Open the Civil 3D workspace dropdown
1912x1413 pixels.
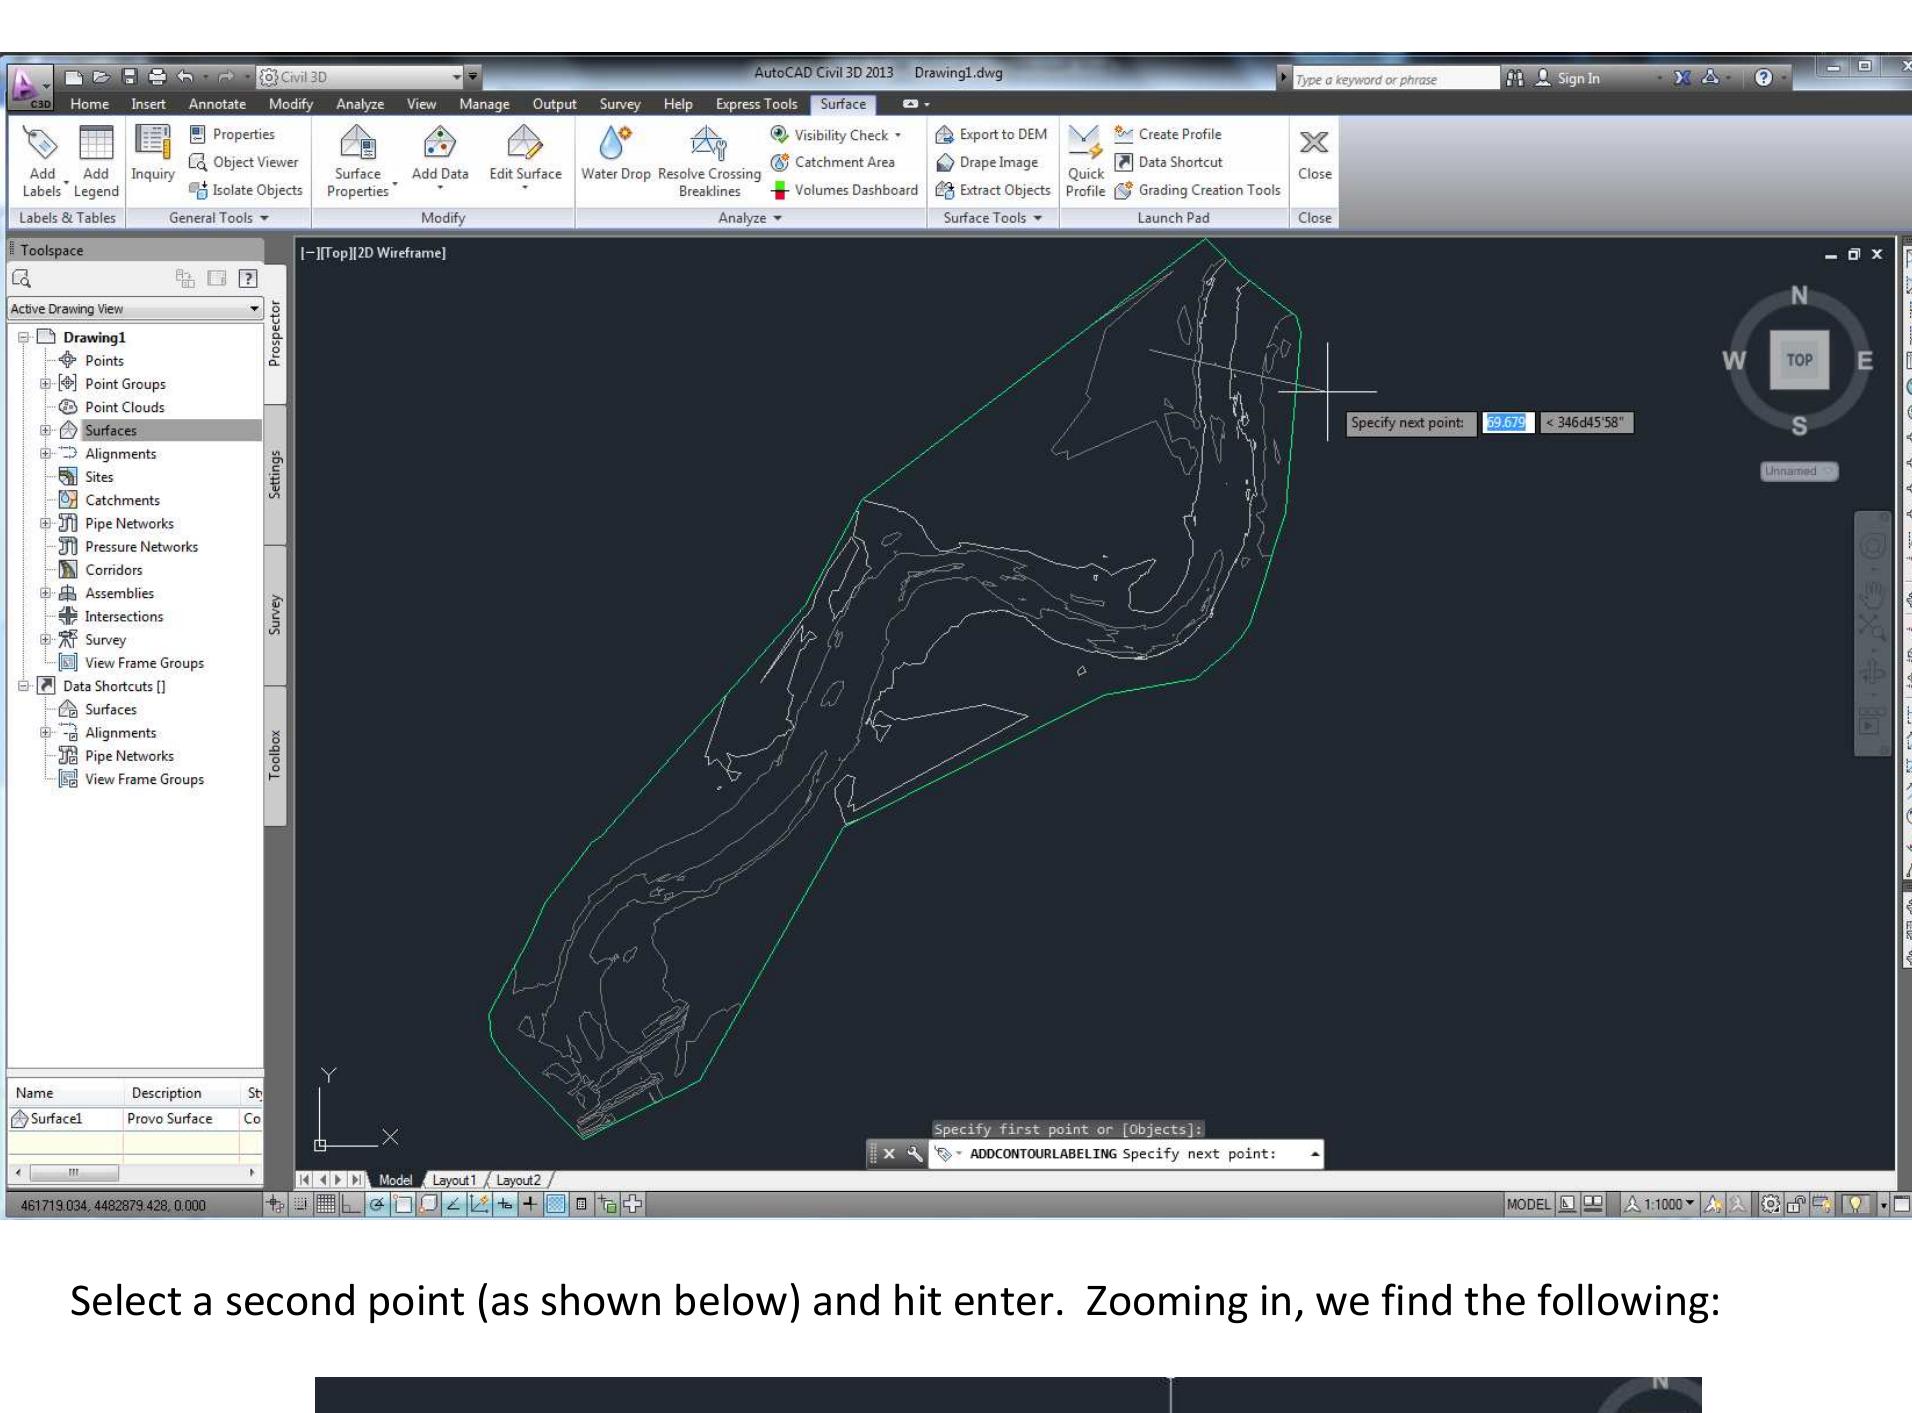[360, 77]
